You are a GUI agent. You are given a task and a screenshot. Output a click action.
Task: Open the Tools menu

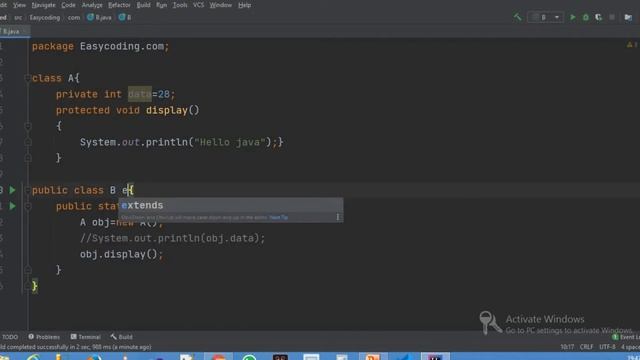pyautogui.click(x=180, y=5)
